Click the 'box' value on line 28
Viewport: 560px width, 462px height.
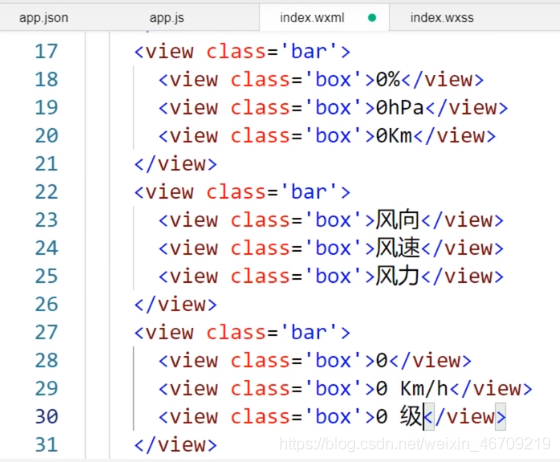click(x=334, y=361)
